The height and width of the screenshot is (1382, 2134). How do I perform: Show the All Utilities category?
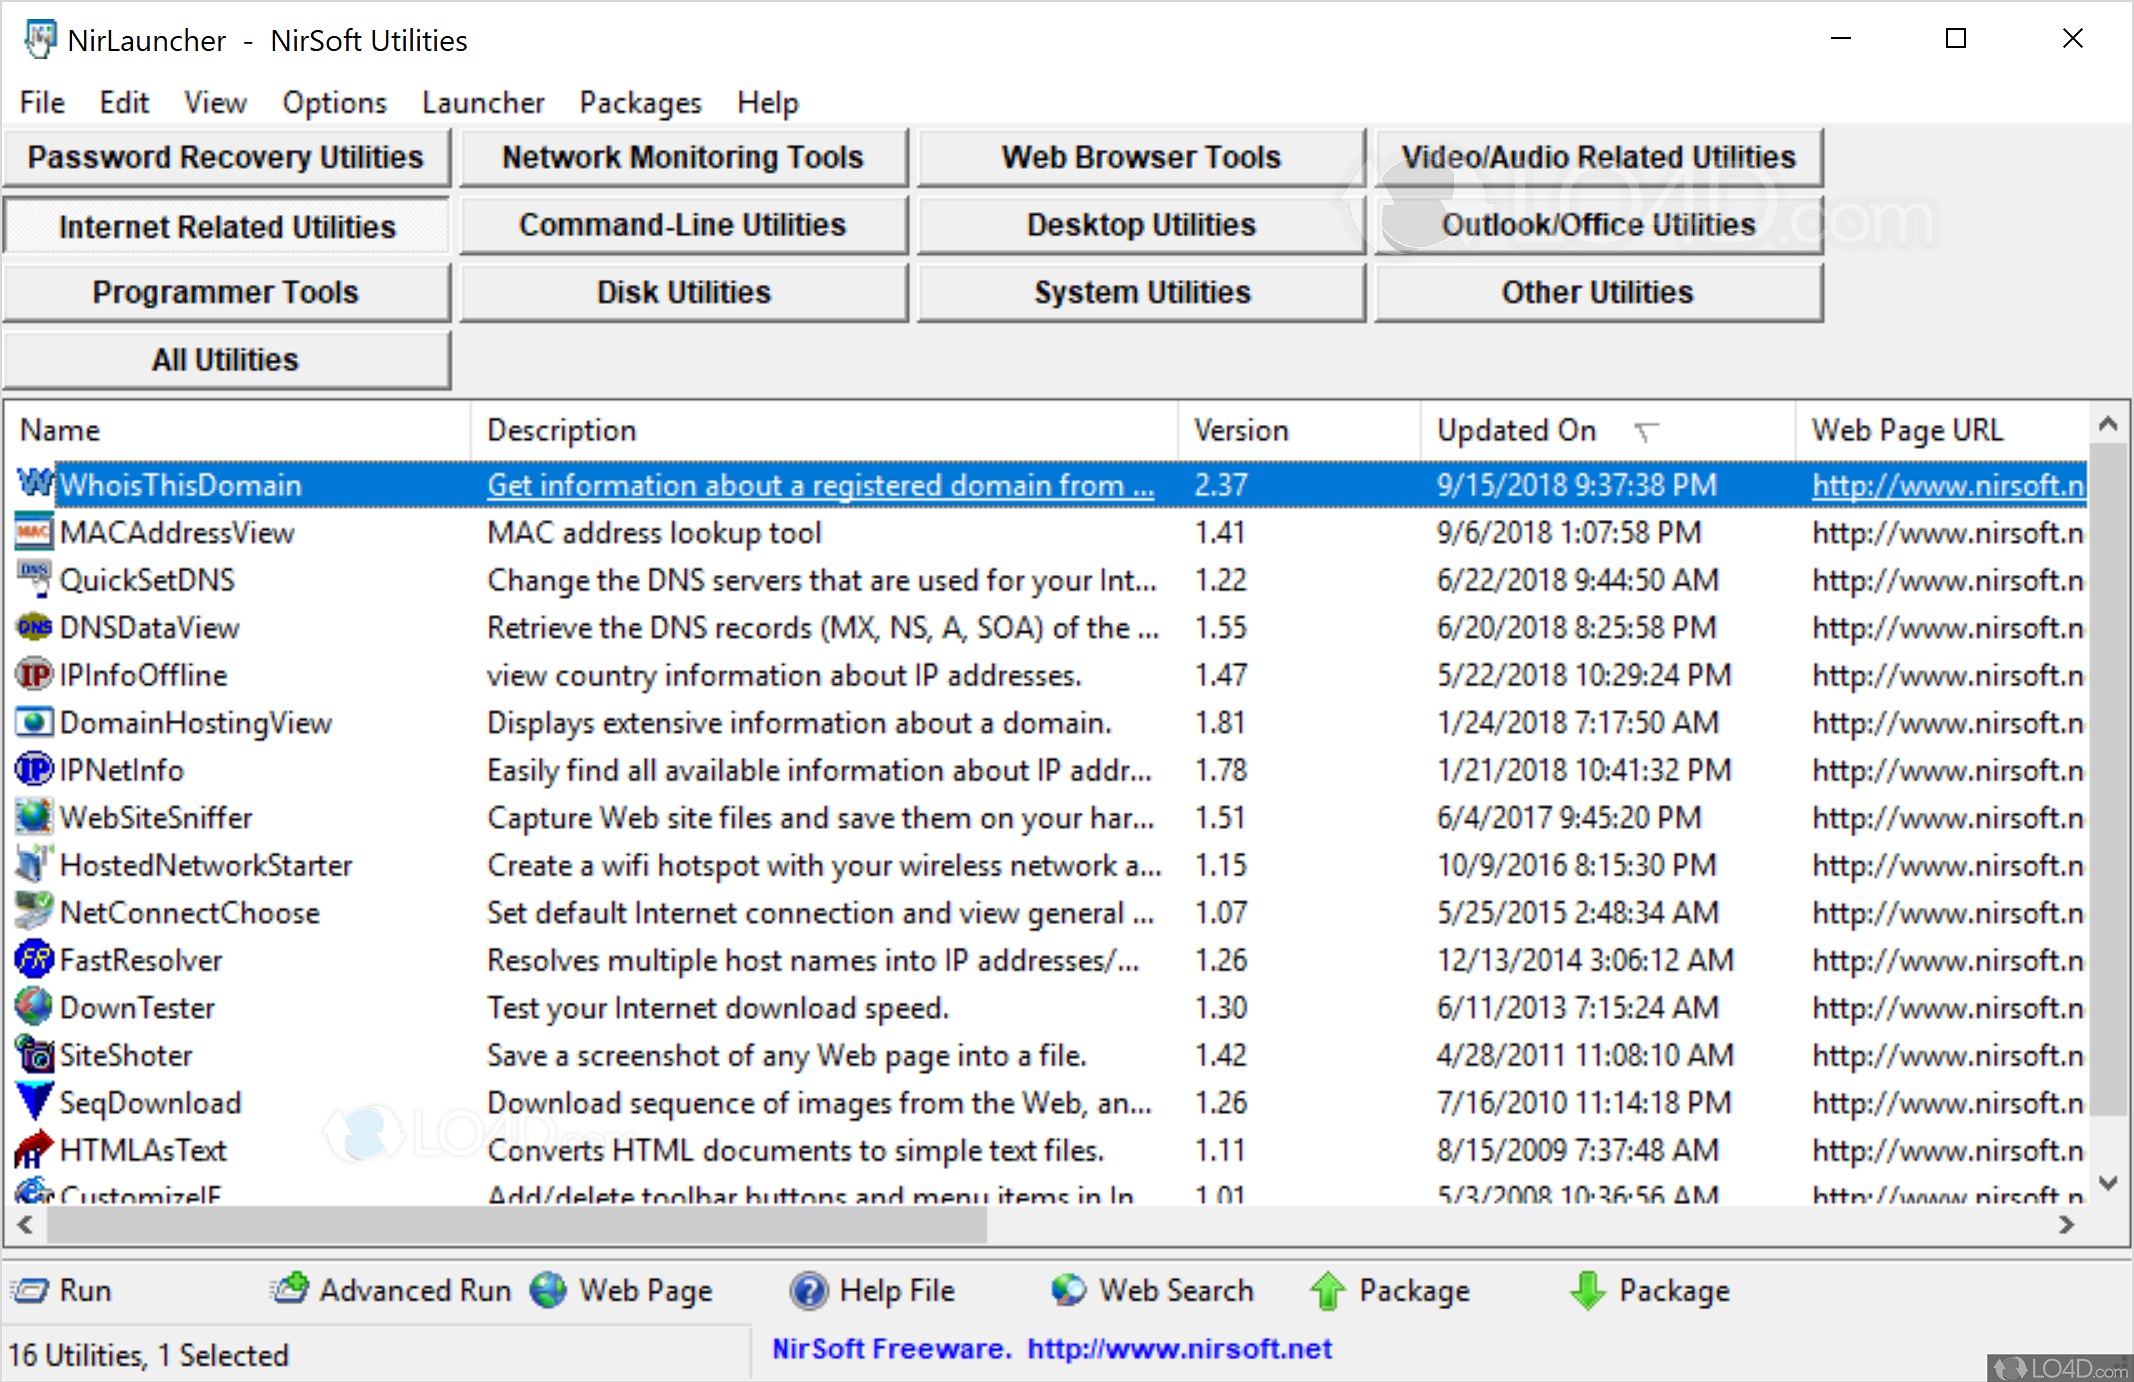pyautogui.click(x=226, y=360)
